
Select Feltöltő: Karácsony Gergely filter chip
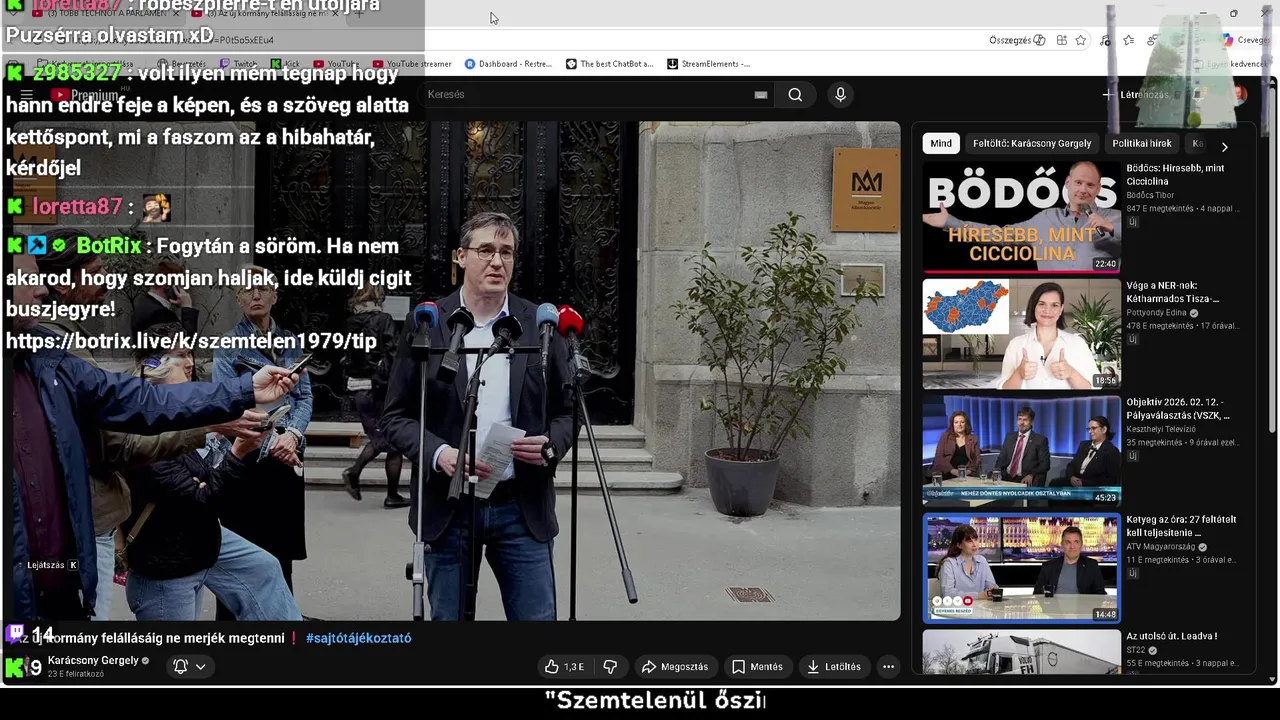1032,143
